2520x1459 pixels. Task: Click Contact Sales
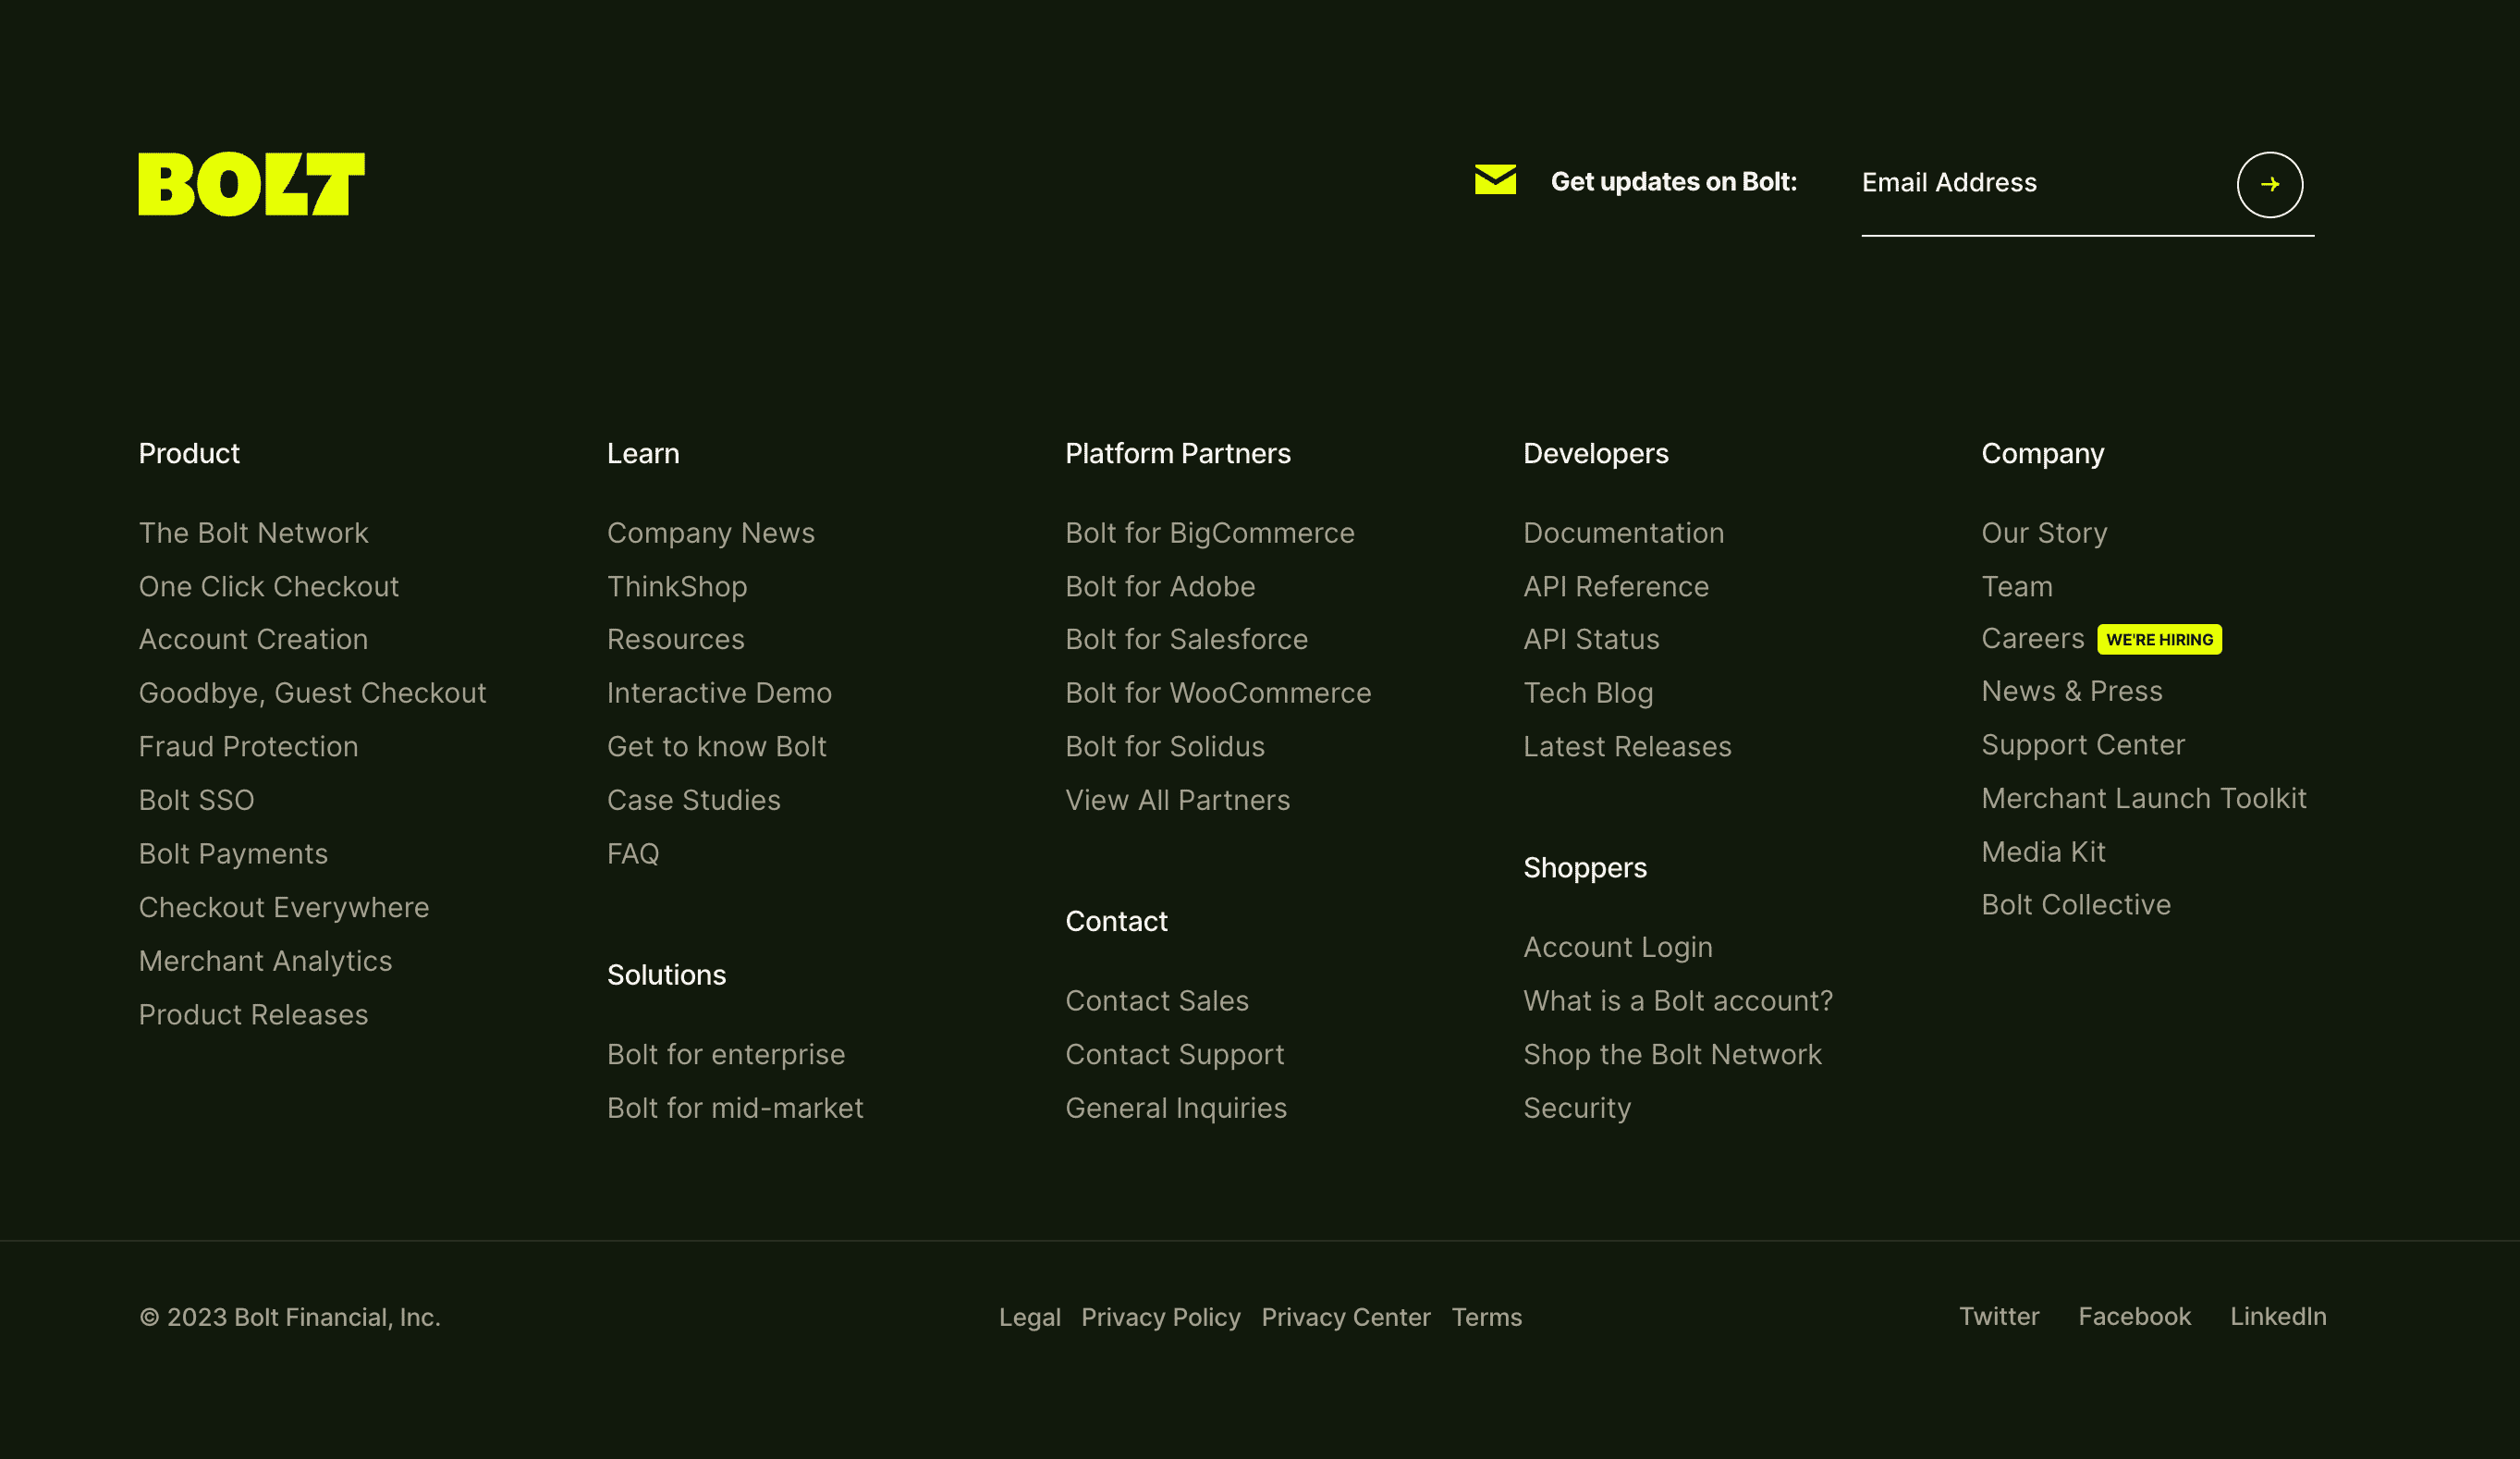click(1157, 1001)
